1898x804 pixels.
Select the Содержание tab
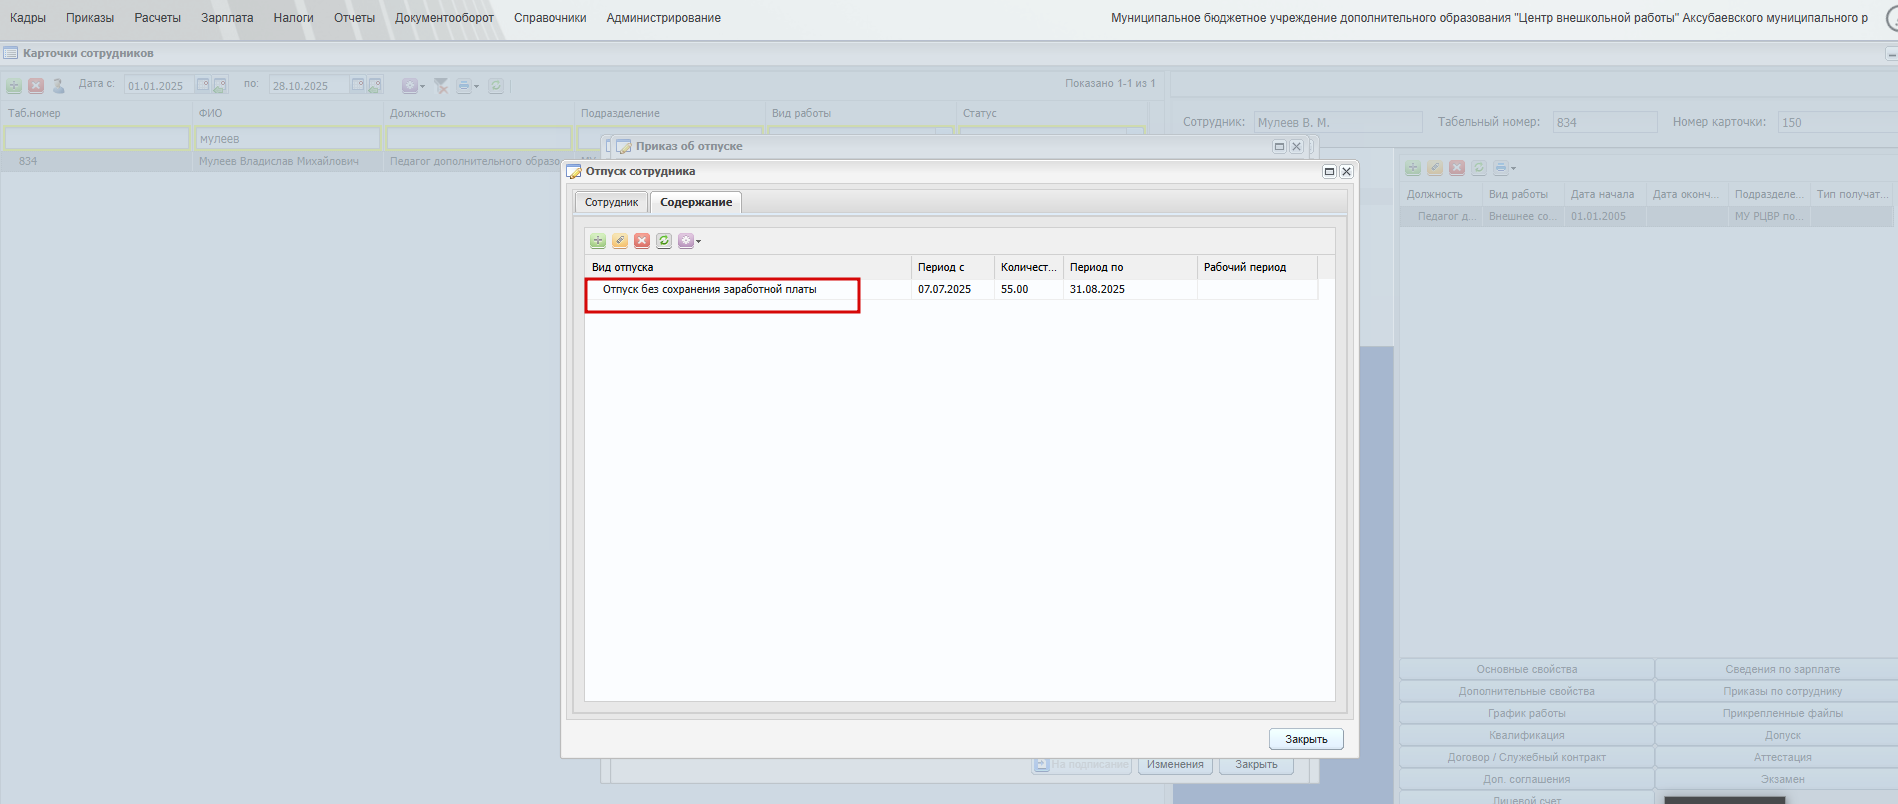(696, 202)
